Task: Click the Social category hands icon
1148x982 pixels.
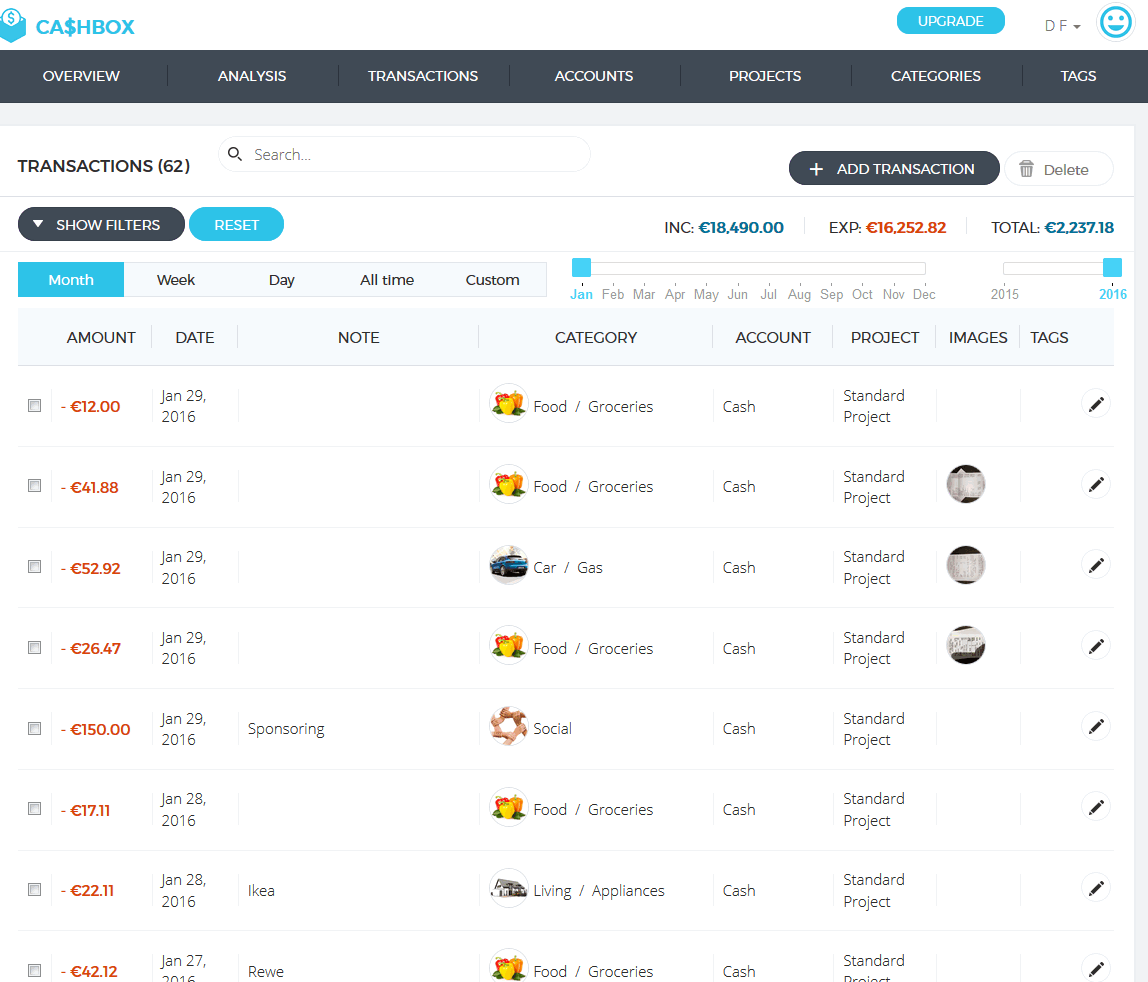Action: pos(508,727)
